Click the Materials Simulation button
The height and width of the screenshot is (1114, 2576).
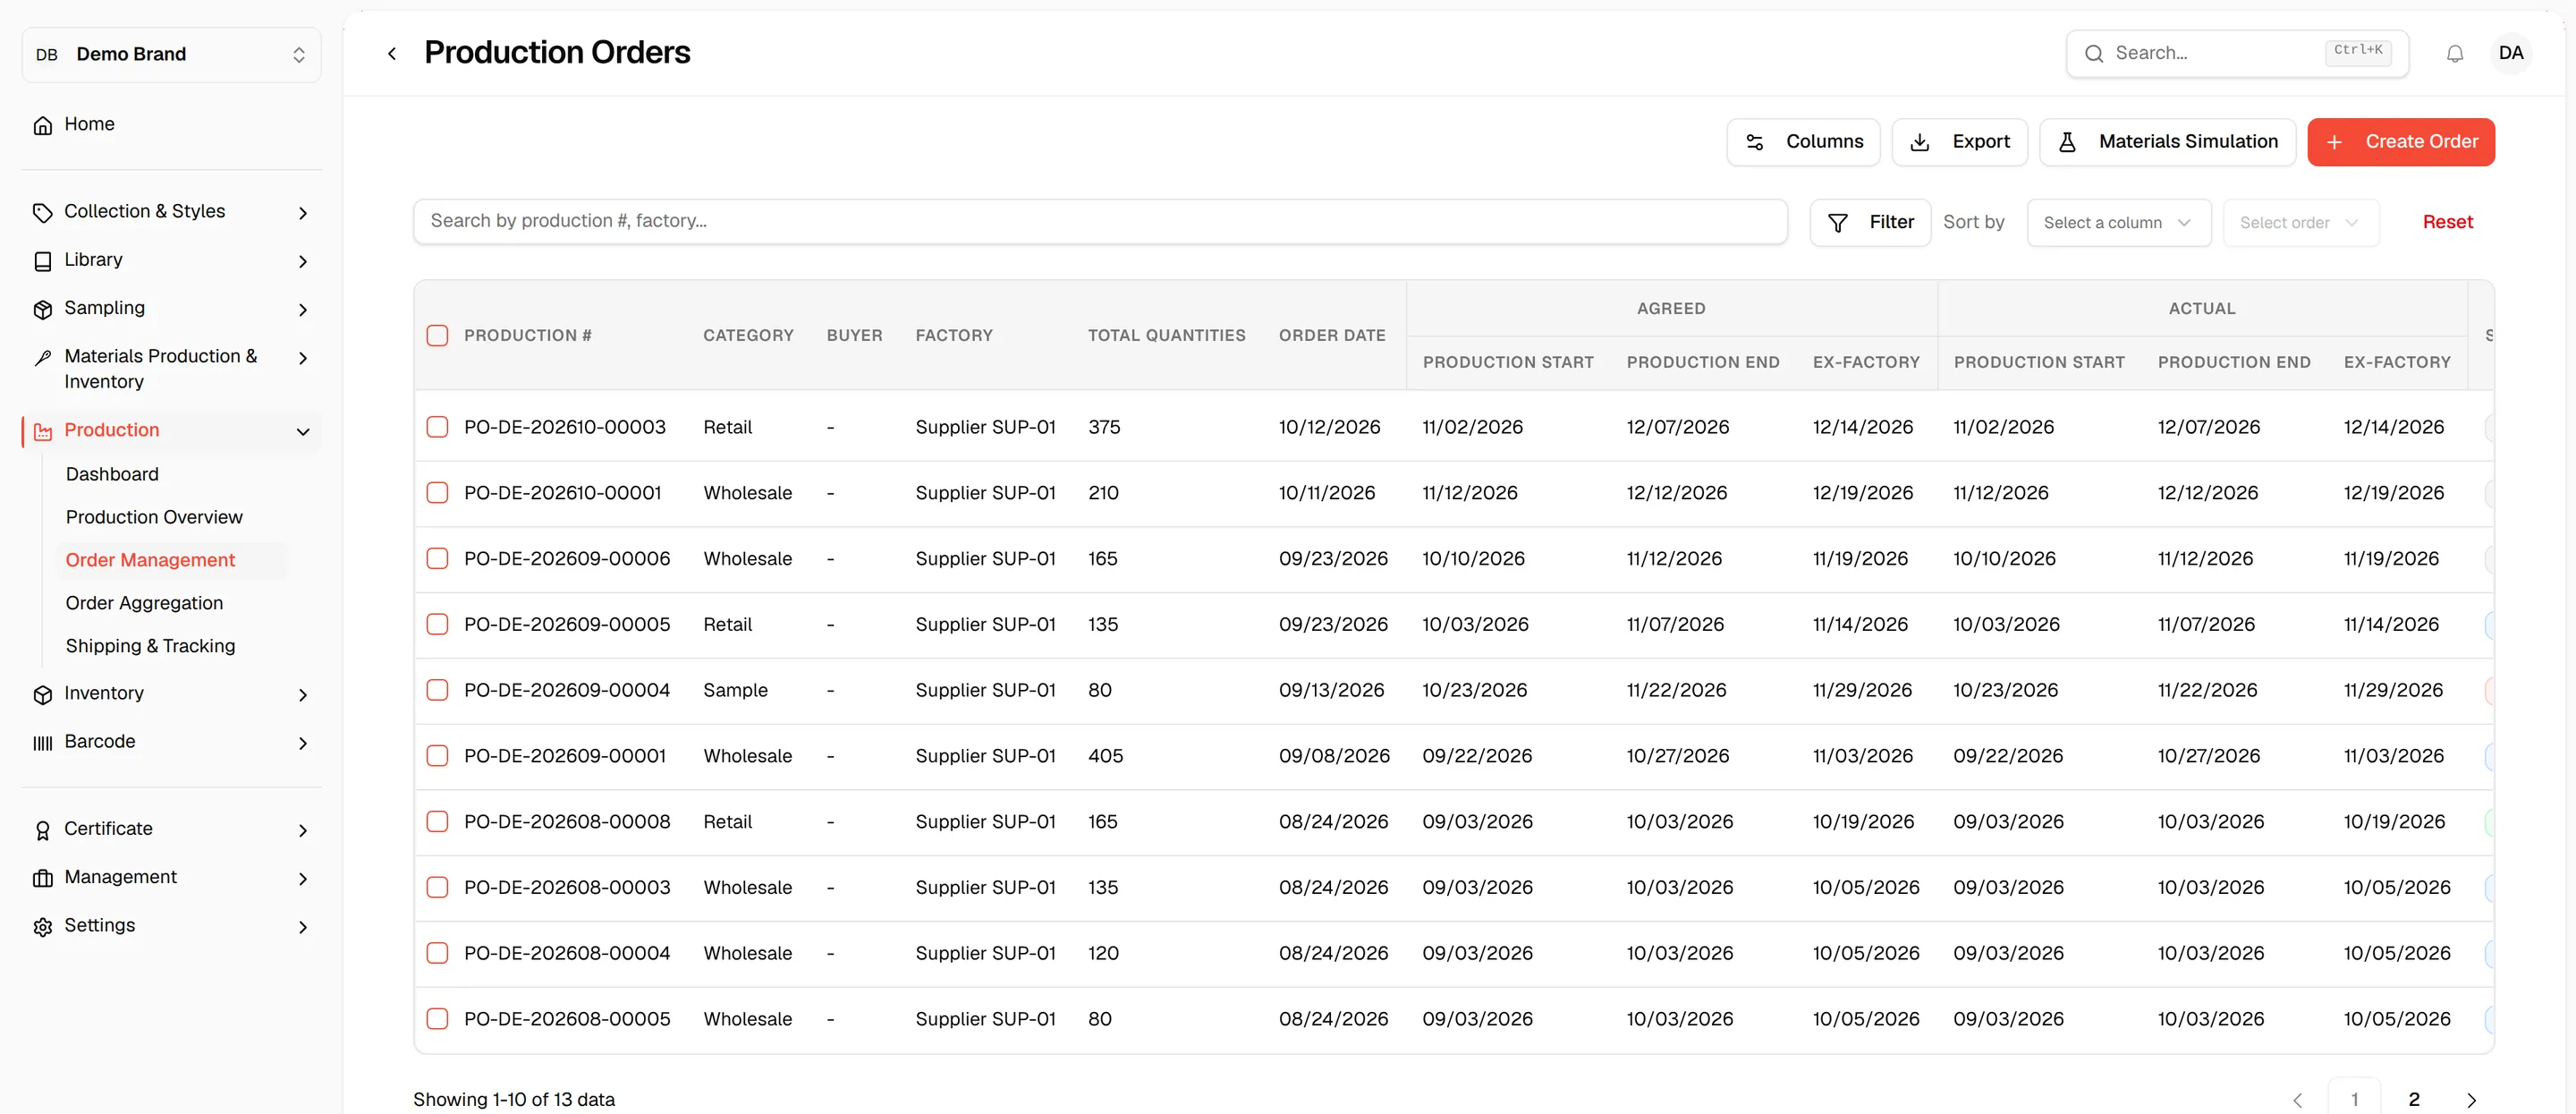pyautogui.click(x=2167, y=142)
